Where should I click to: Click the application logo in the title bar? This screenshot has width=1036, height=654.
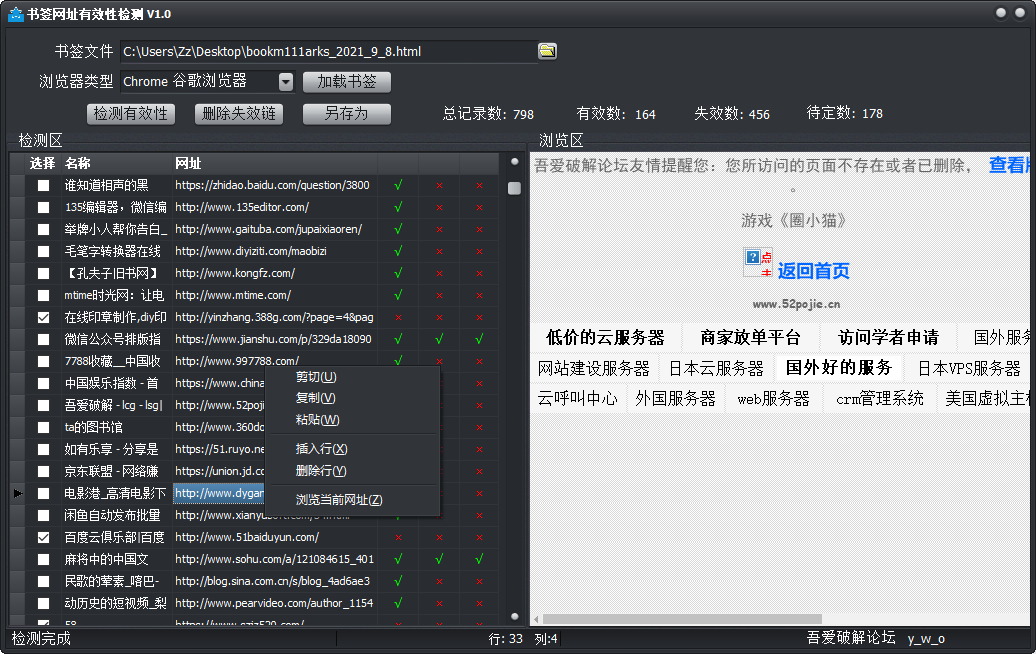14,13
